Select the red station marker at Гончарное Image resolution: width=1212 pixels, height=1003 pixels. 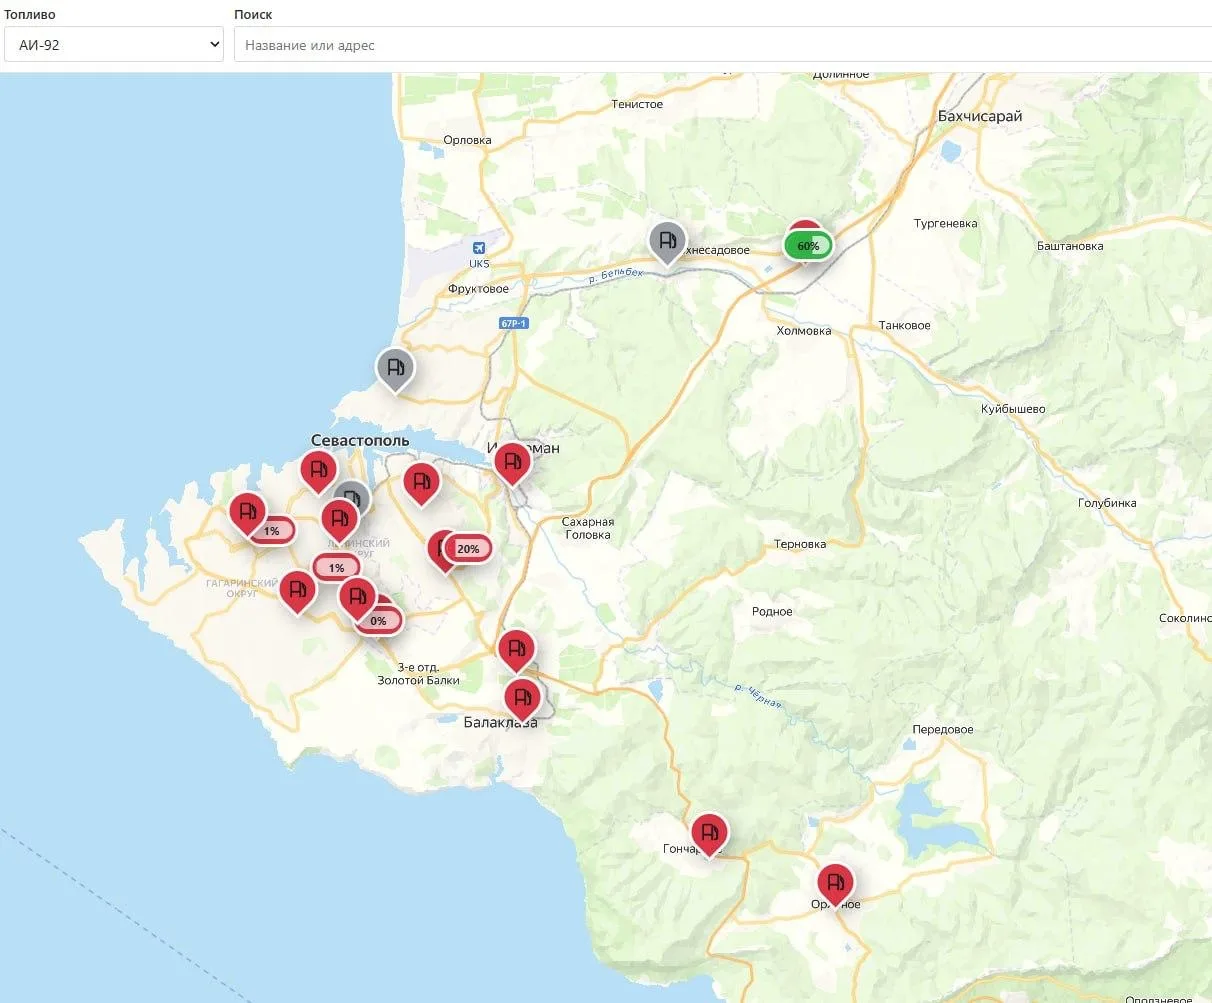[709, 834]
